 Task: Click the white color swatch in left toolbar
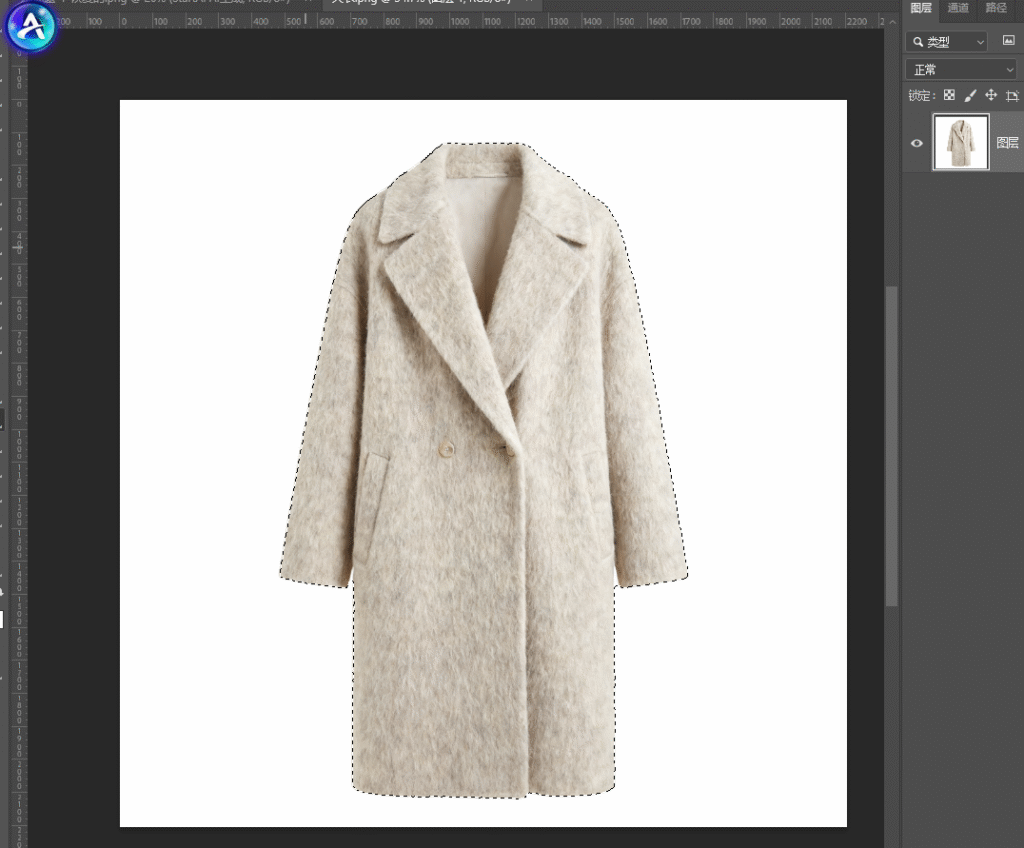(1, 619)
